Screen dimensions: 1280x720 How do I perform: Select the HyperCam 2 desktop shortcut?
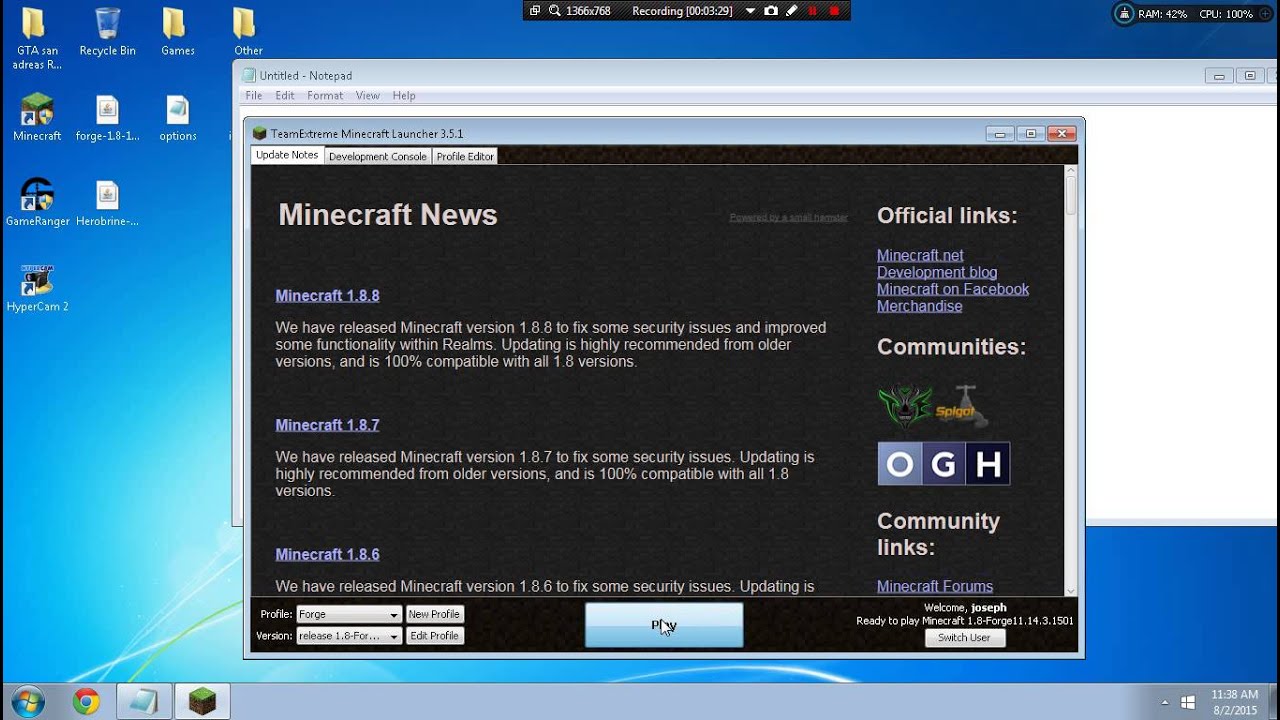(37, 289)
